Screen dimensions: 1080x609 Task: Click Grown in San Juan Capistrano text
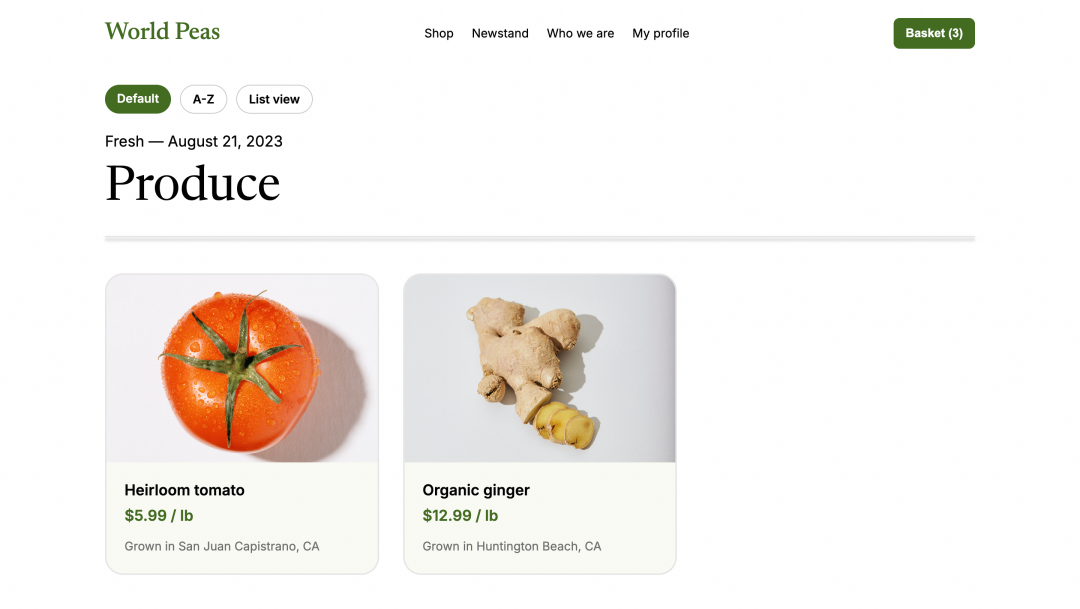pyautogui.click(x=222, y=546)
